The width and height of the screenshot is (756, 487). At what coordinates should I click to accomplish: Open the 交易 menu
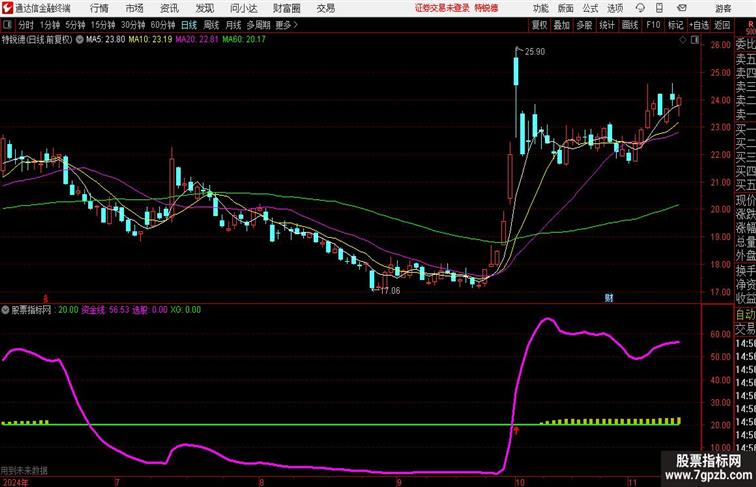coord(325,8)
